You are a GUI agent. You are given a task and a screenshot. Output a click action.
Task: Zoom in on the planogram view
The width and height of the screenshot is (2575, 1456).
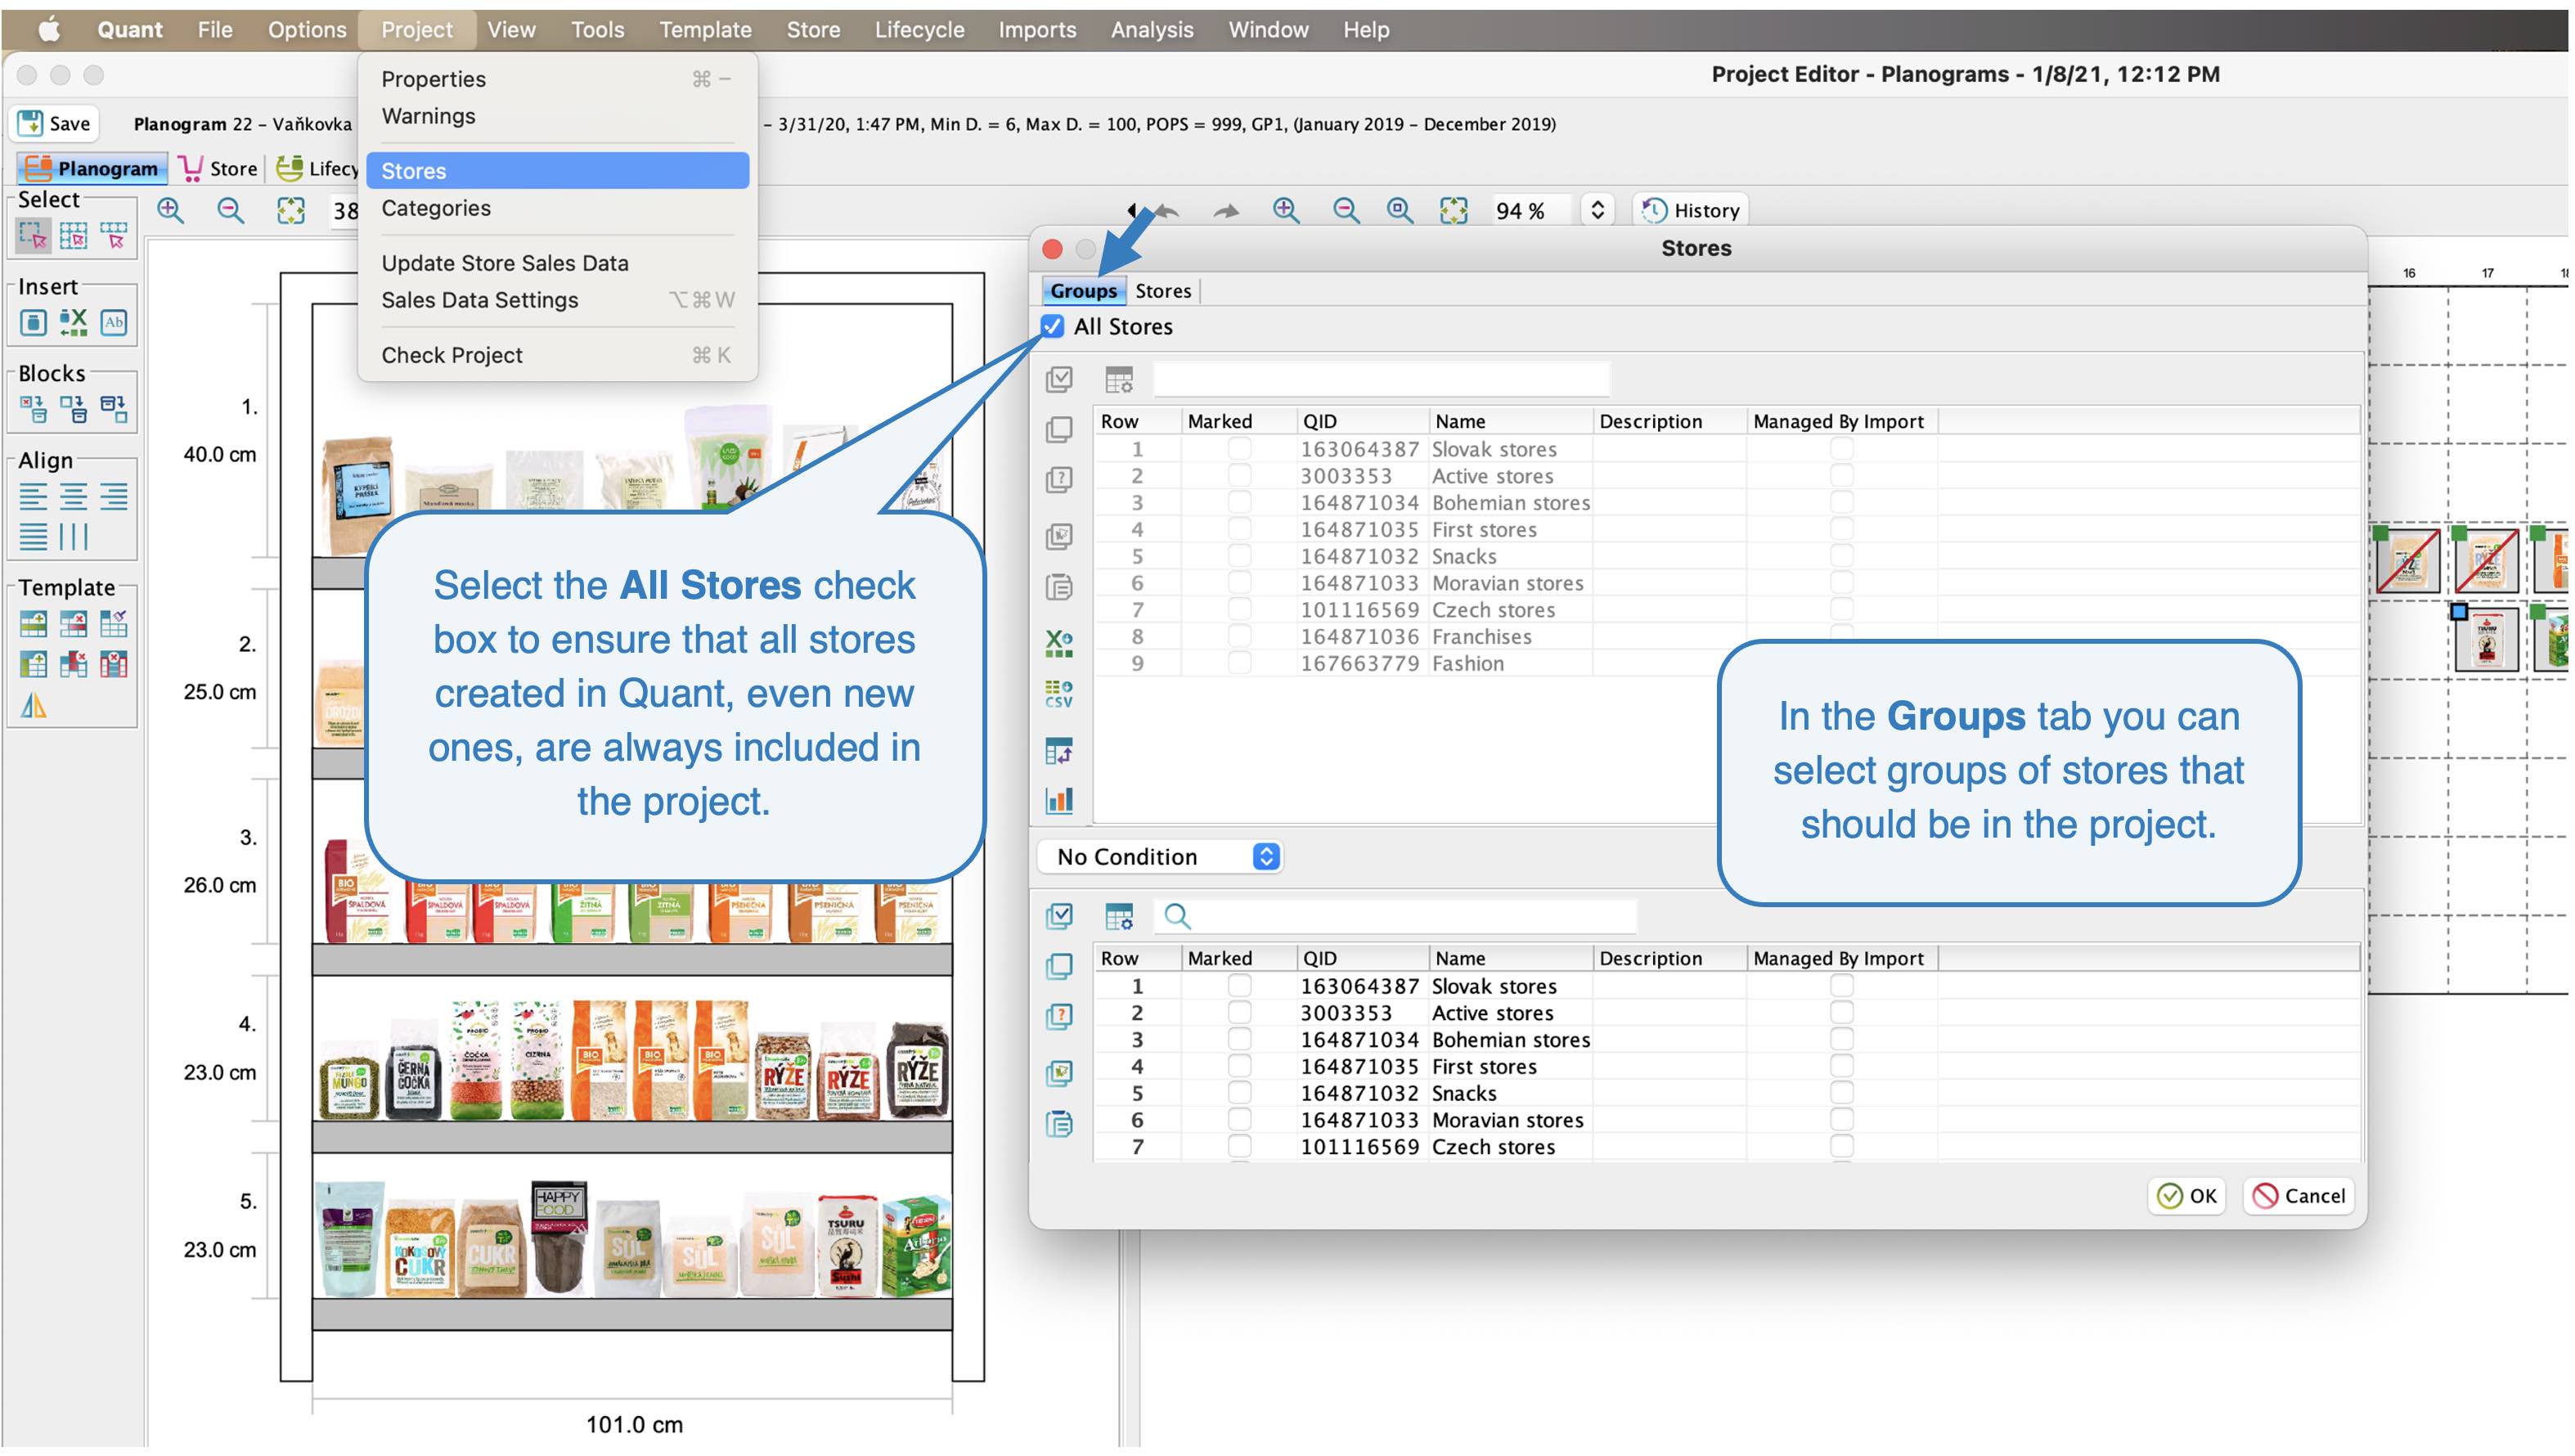coord(171,210)
